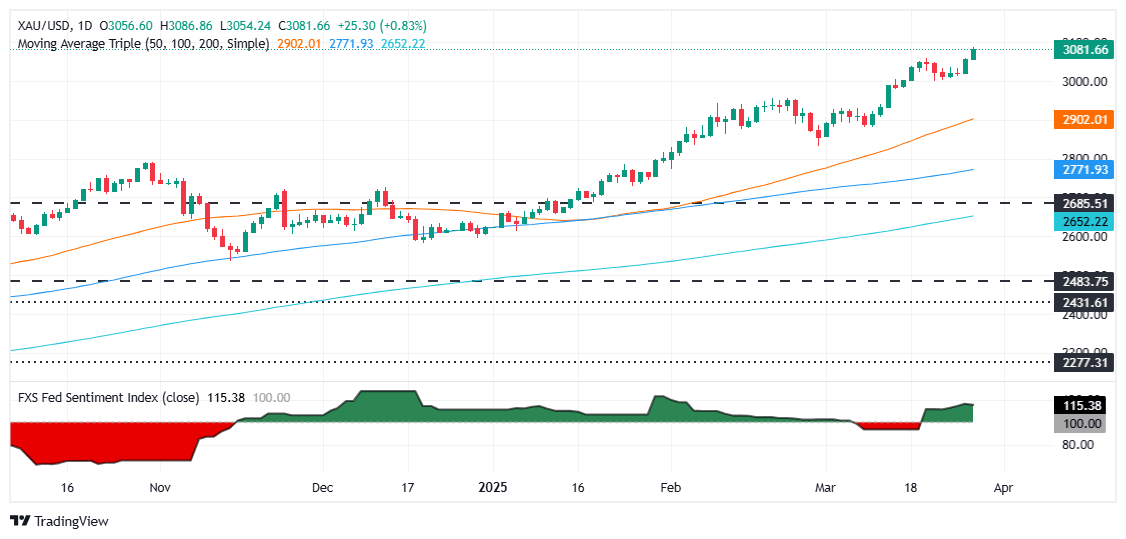Click the 2483.75 dashed line label
Image resolution: width=1126 pixels, height=539 pixels.
pos(1085,282)
